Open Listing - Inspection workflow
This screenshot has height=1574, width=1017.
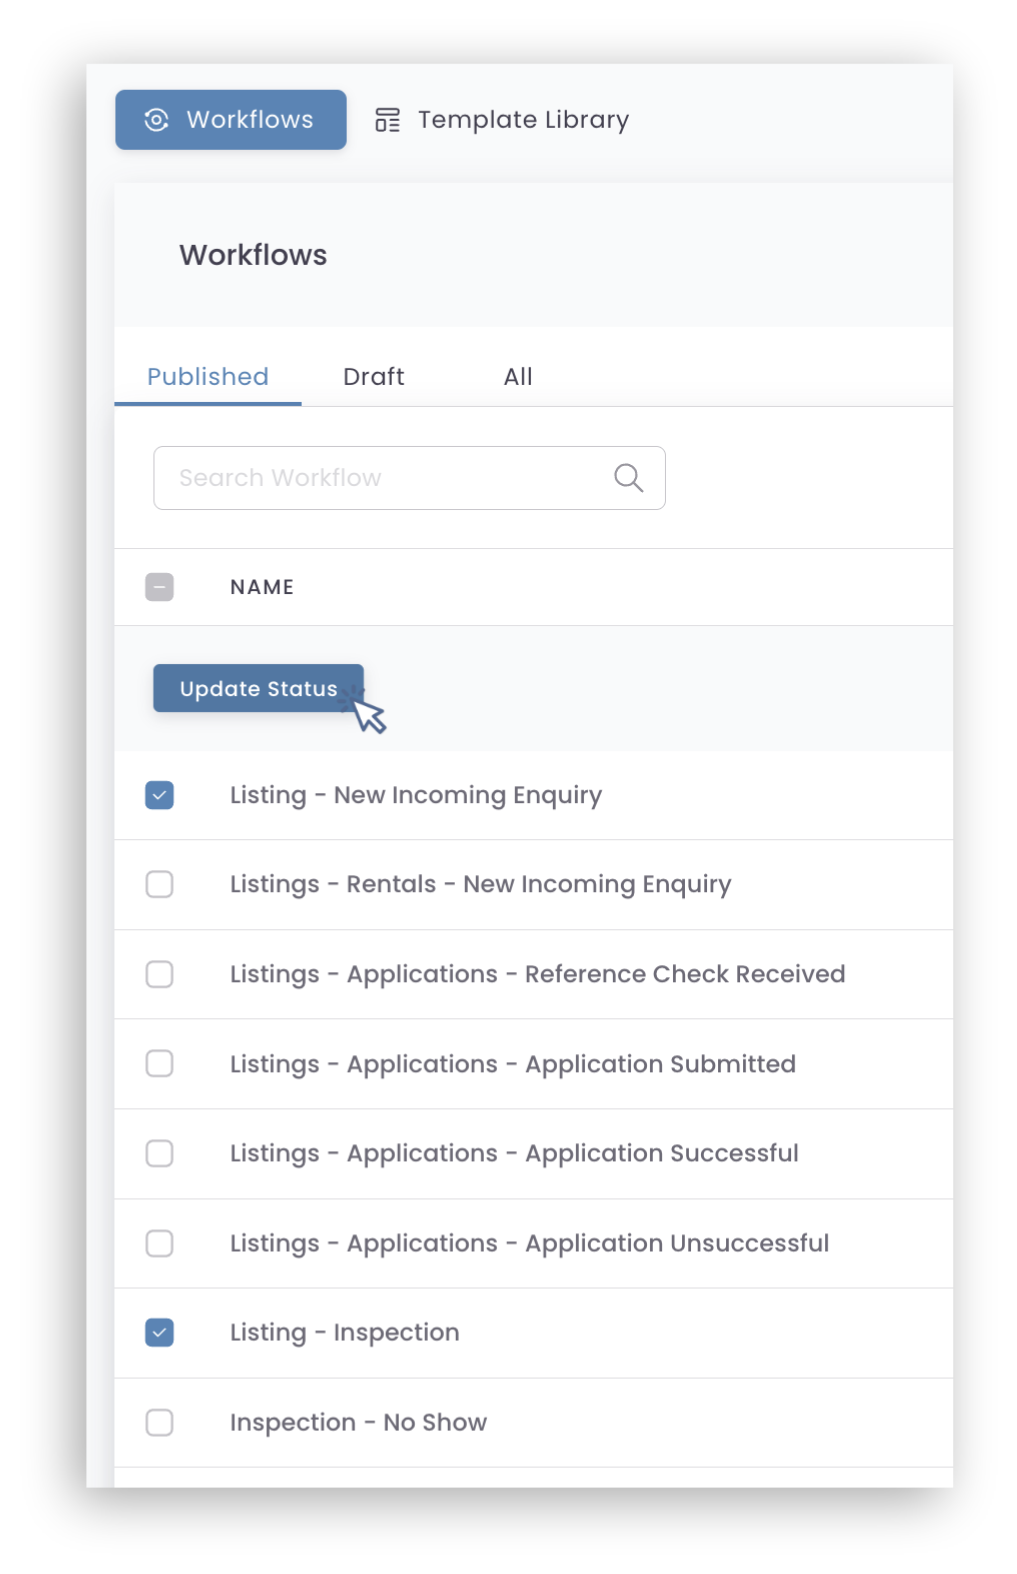(x=344, y=1332)
